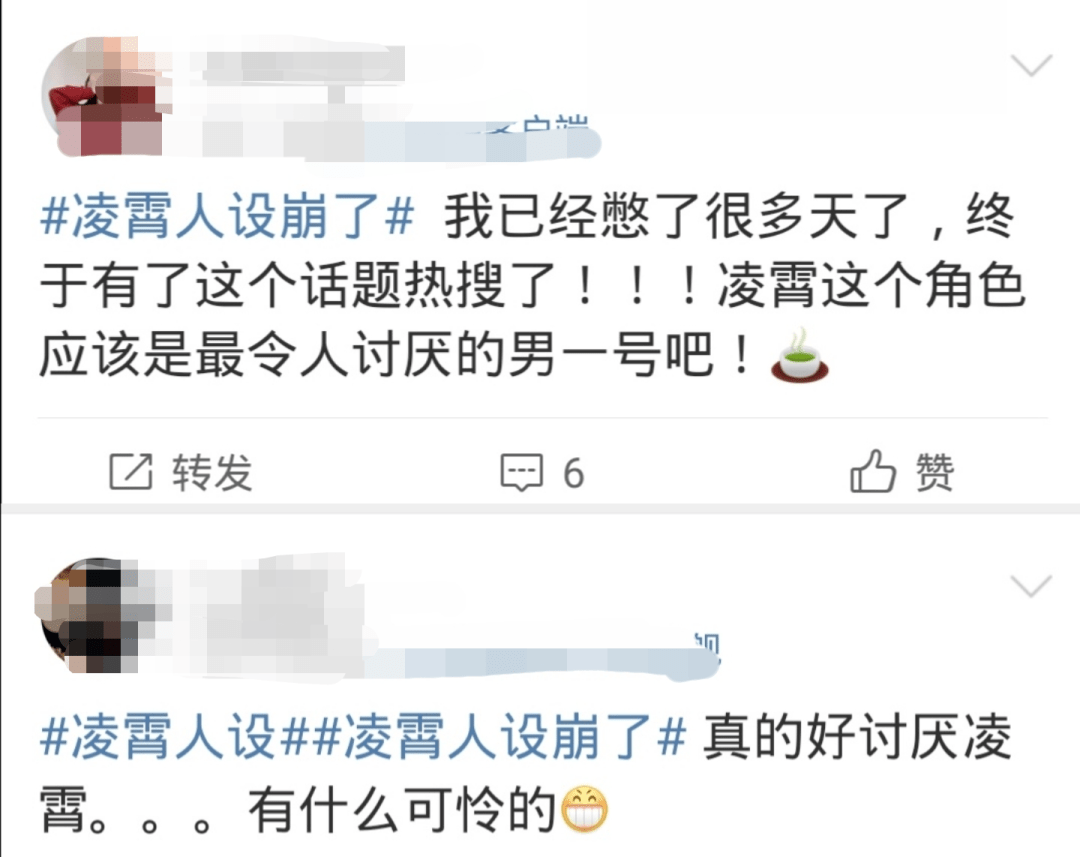Like first post with thumbs-up icon
The height and width of the screenshot is (857, 1080).
coord(873,471)
